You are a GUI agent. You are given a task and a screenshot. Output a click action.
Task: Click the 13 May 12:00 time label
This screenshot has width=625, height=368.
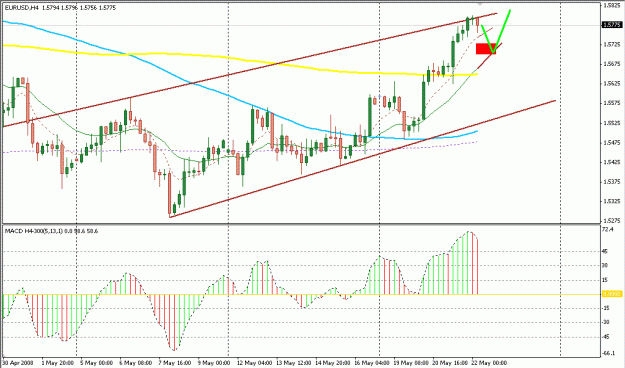point(293,363)
